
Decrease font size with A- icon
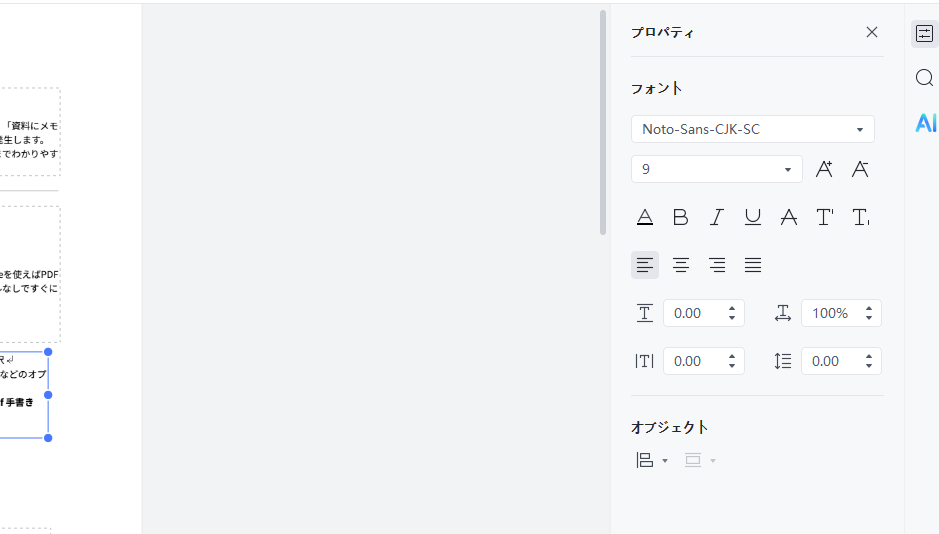point(860,169)
